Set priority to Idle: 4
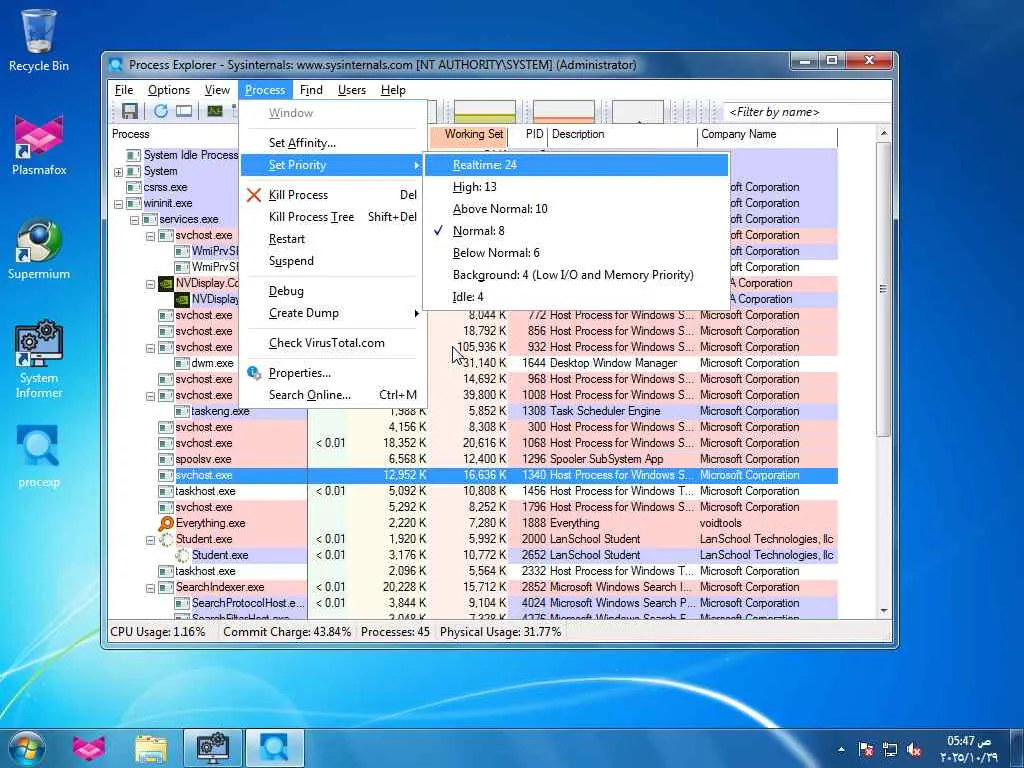Image resolution: width=1024 pixels, height=768 pixels. click(576, 297)
